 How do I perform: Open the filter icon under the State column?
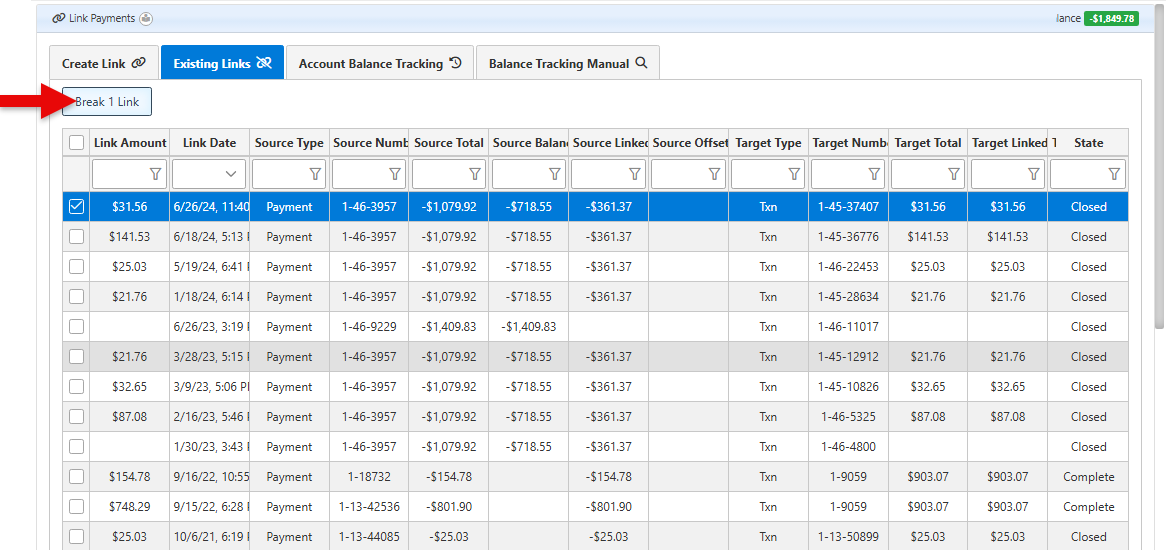click(x=1114, y=174)
